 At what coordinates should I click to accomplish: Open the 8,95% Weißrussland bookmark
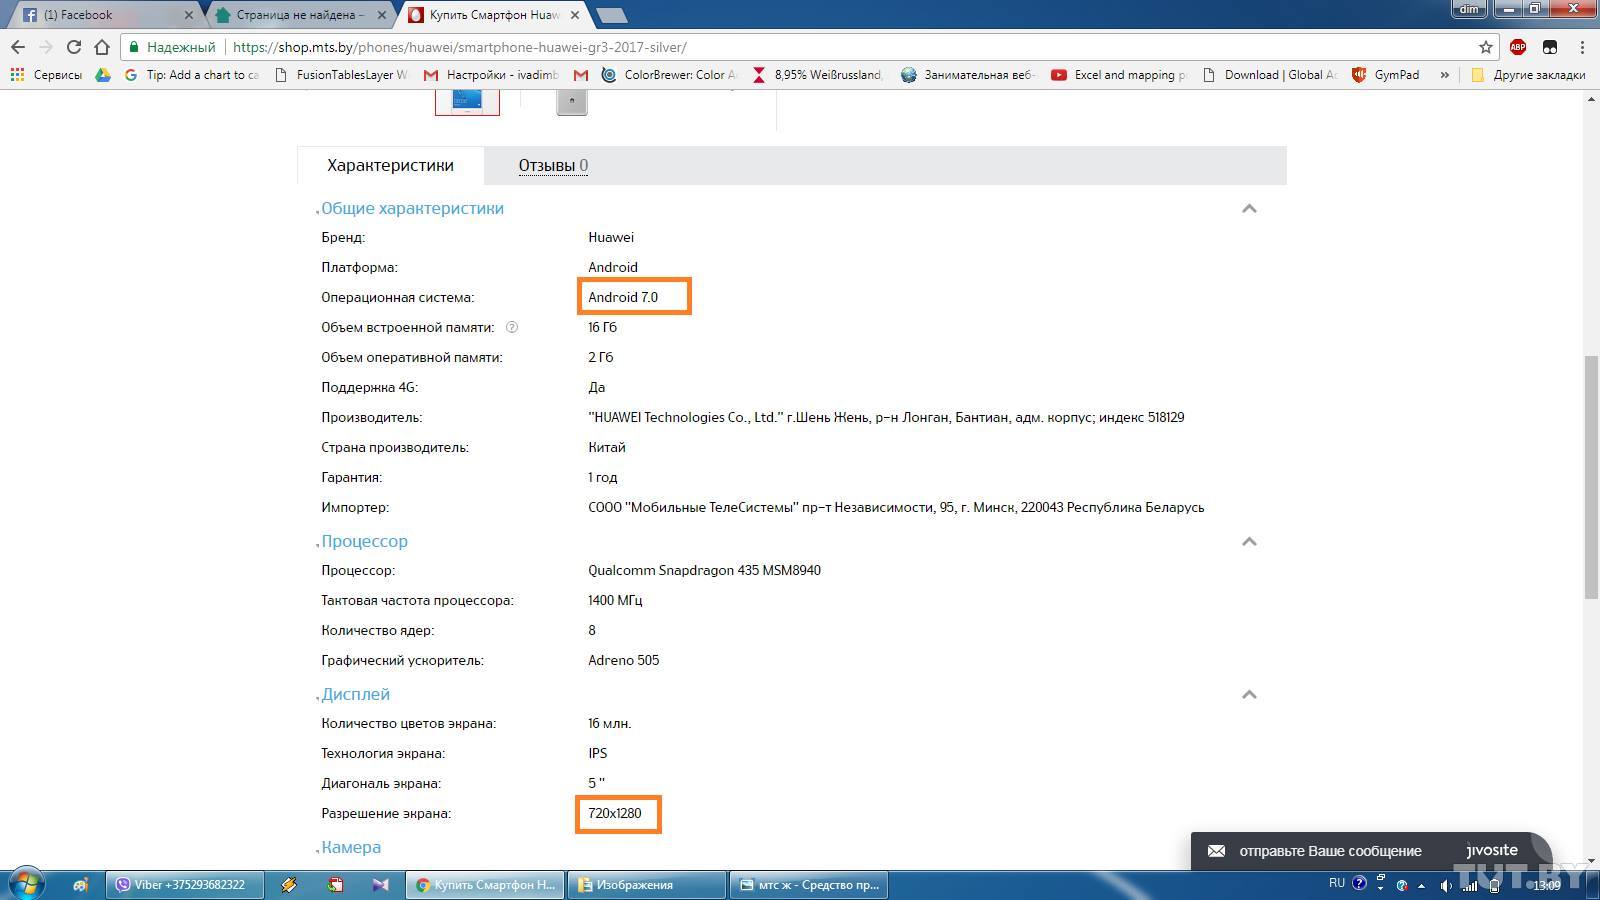click(817, 75)
